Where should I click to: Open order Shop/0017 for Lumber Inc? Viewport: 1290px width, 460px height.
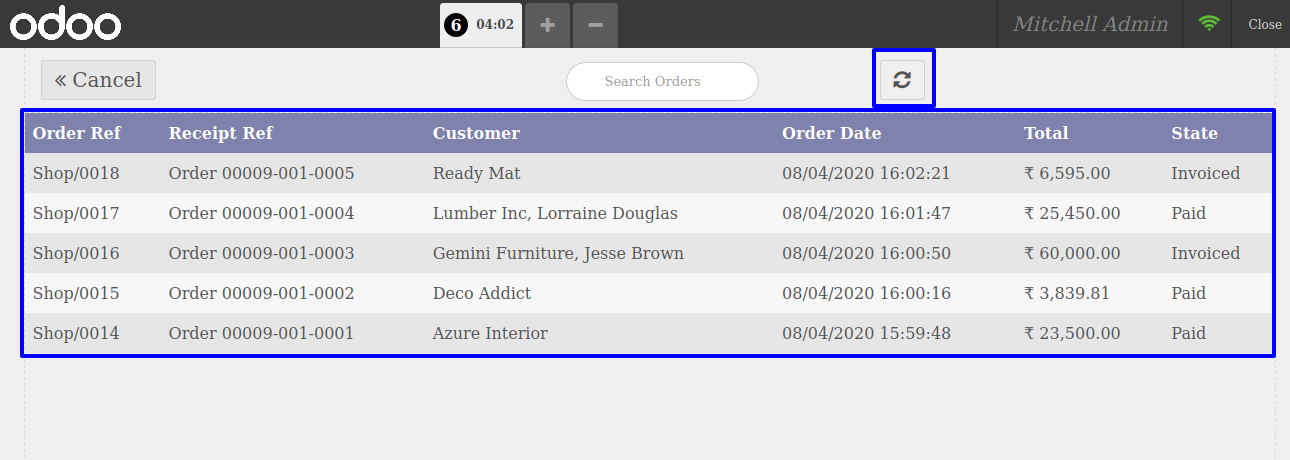pos(648,213)
